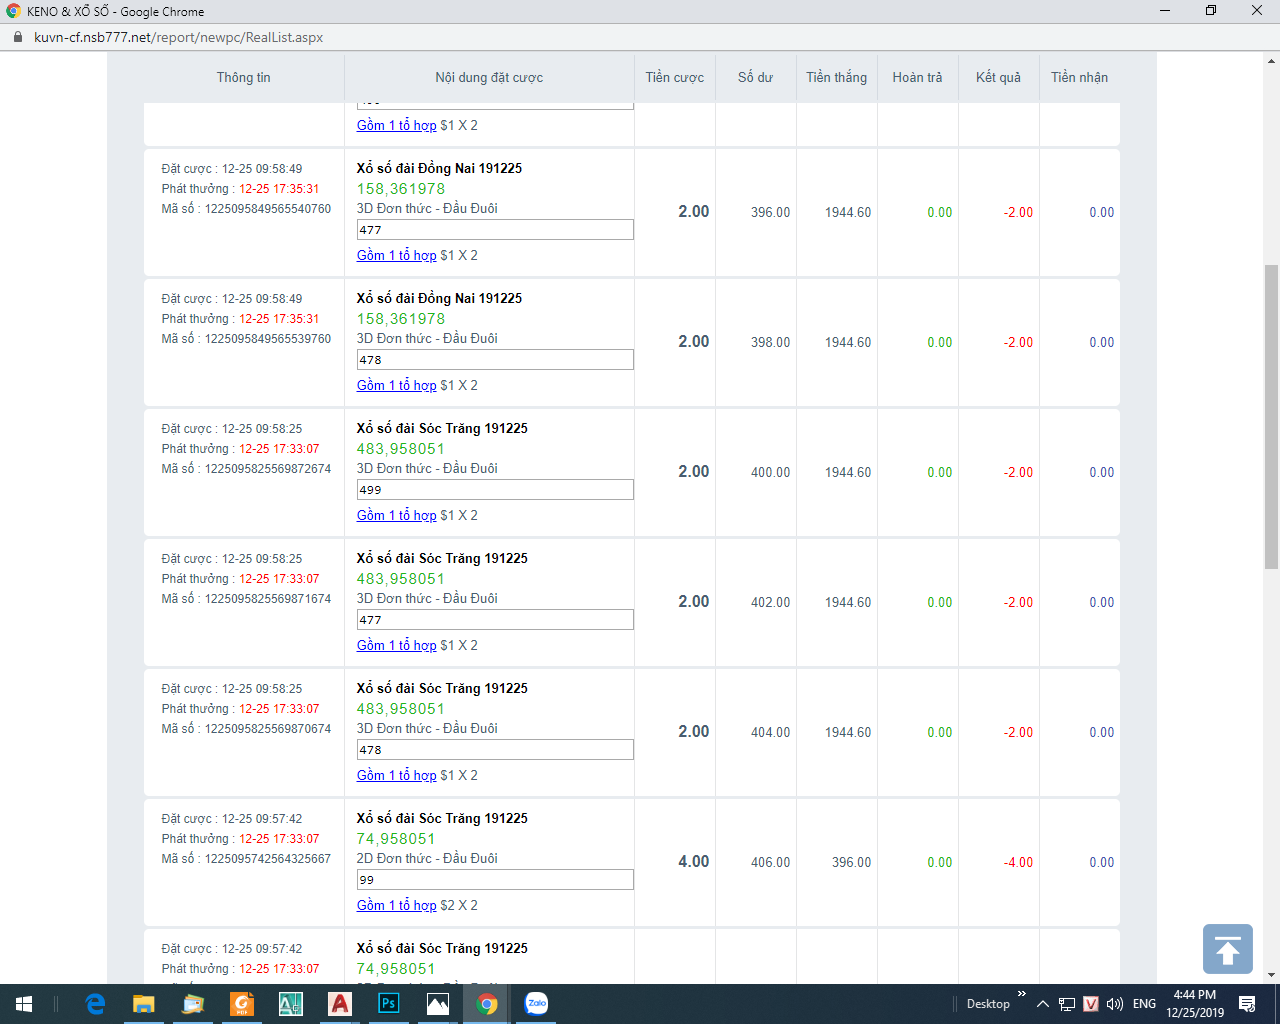
Task: Click the page vertical scrollbar thumb
Action: (x=1271, y=415)
